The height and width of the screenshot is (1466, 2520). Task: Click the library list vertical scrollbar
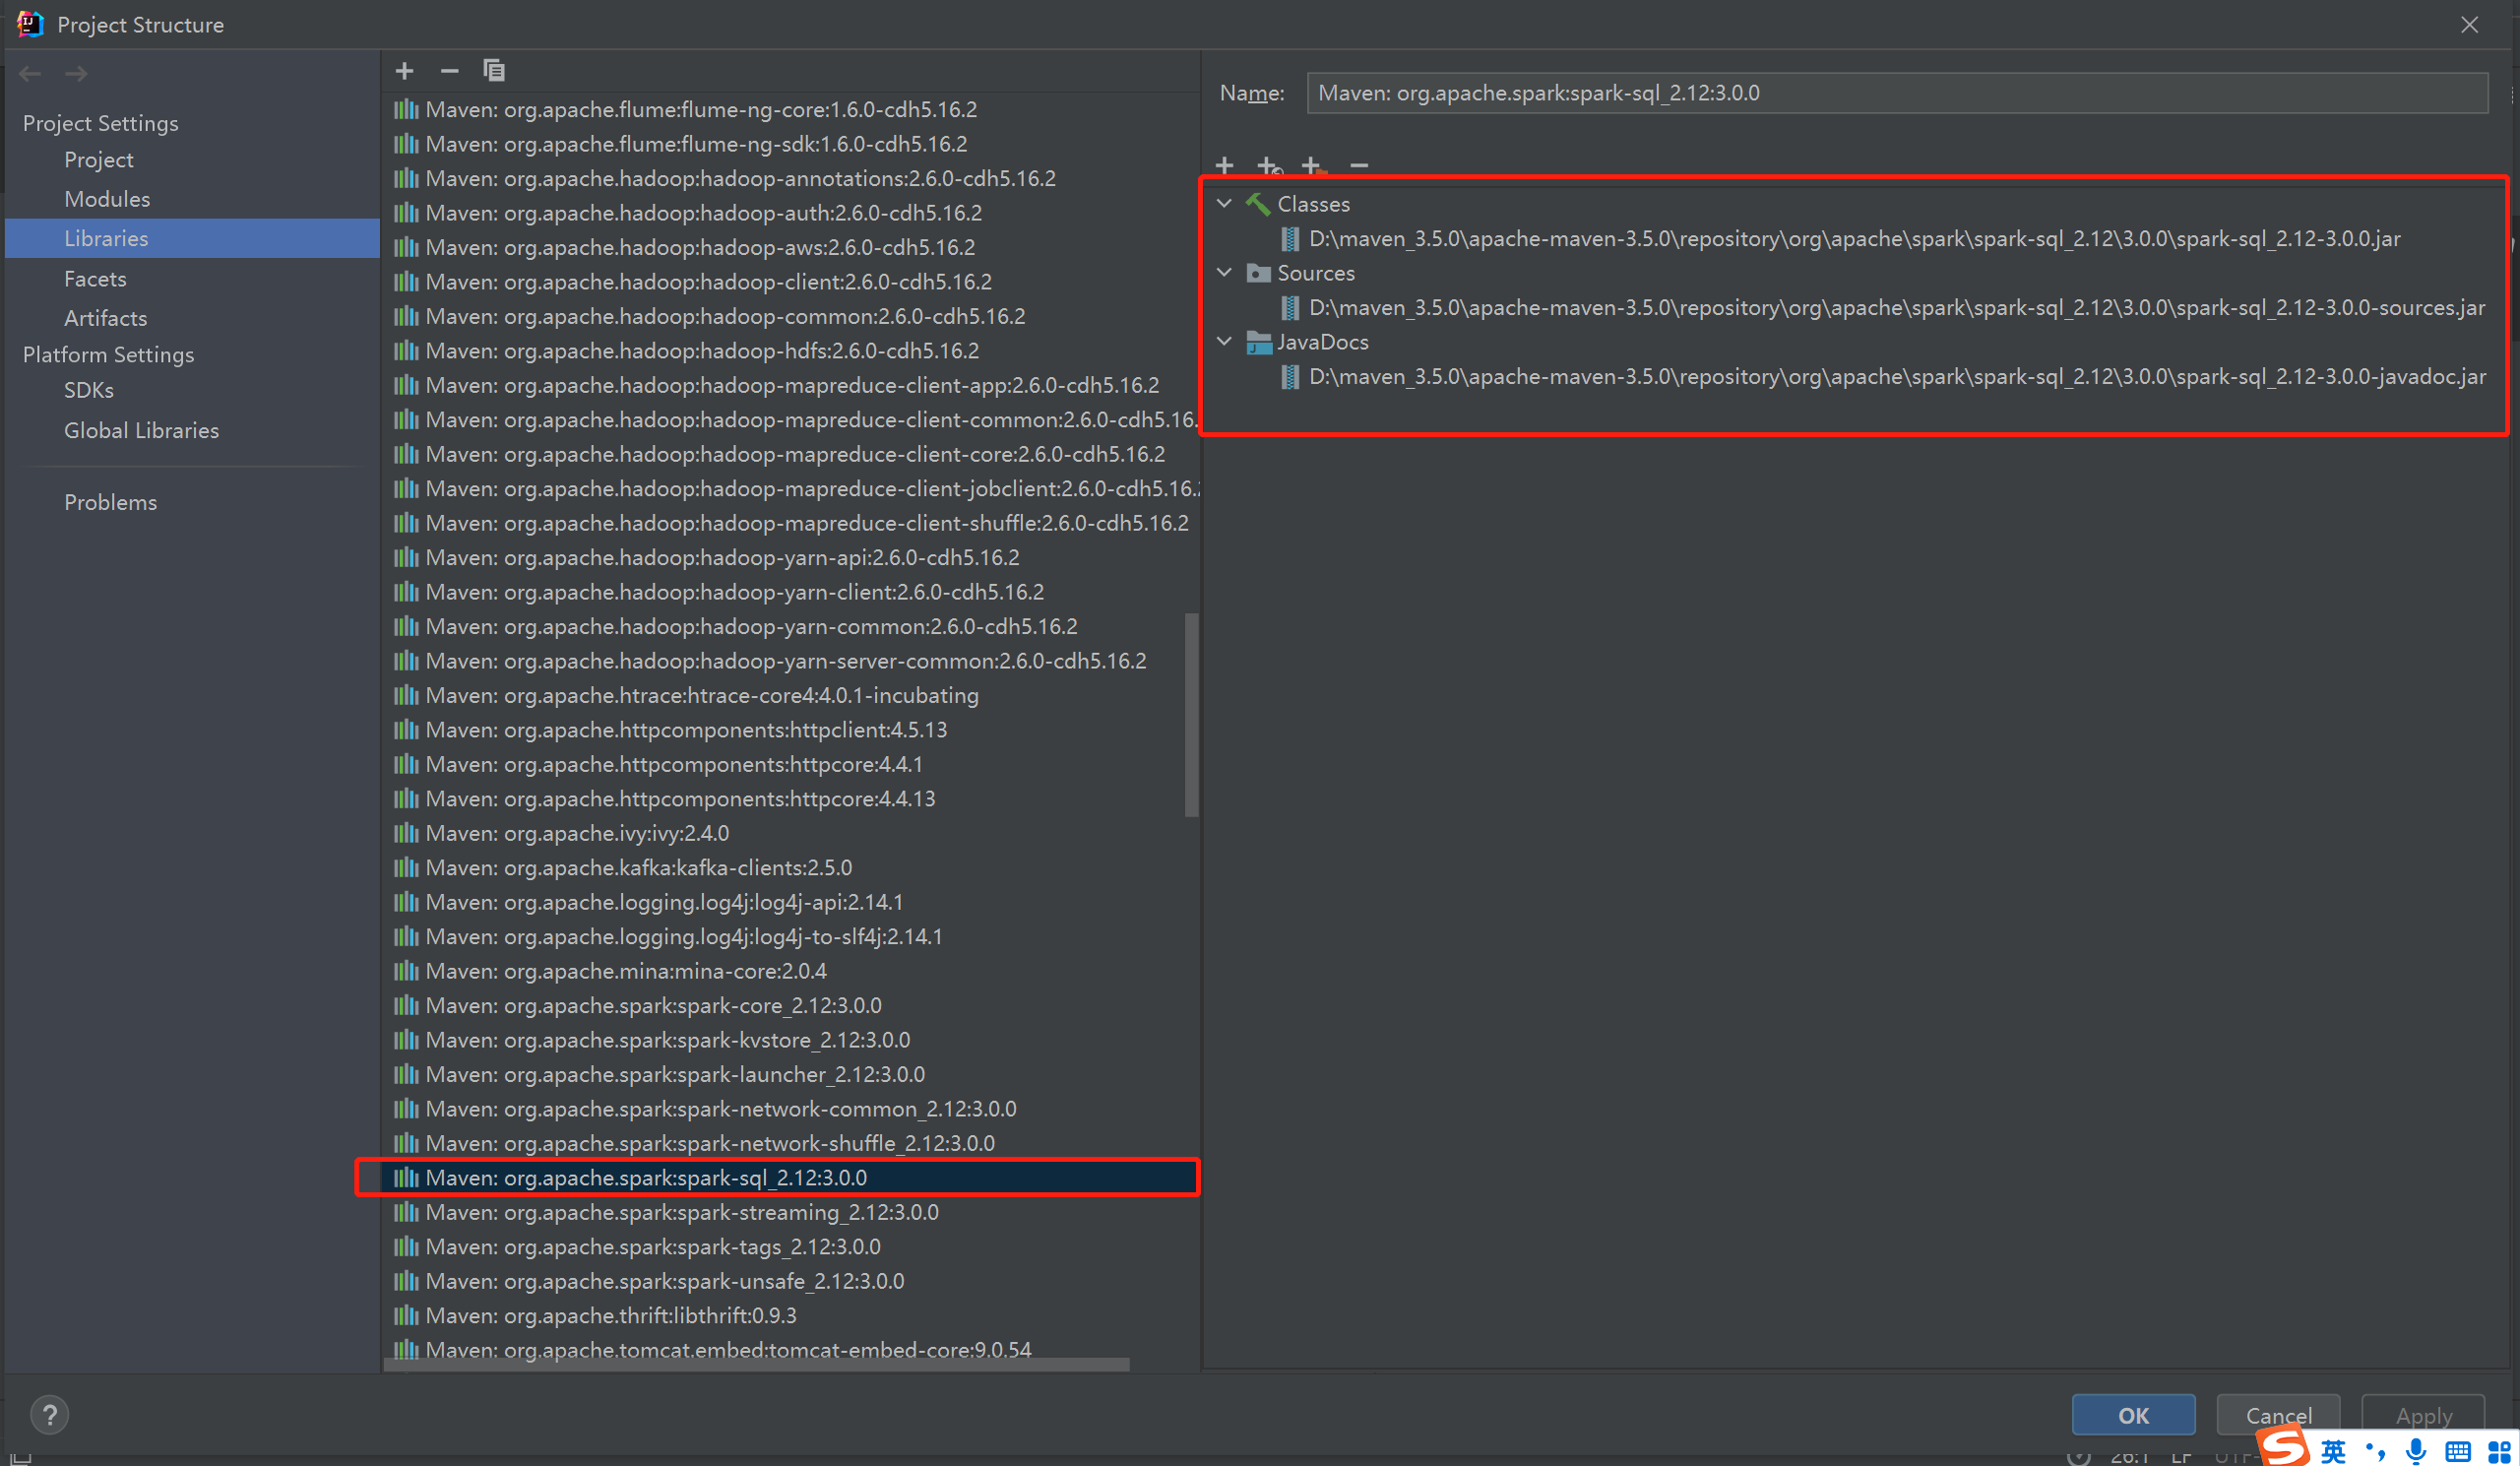pos(1191,715)
